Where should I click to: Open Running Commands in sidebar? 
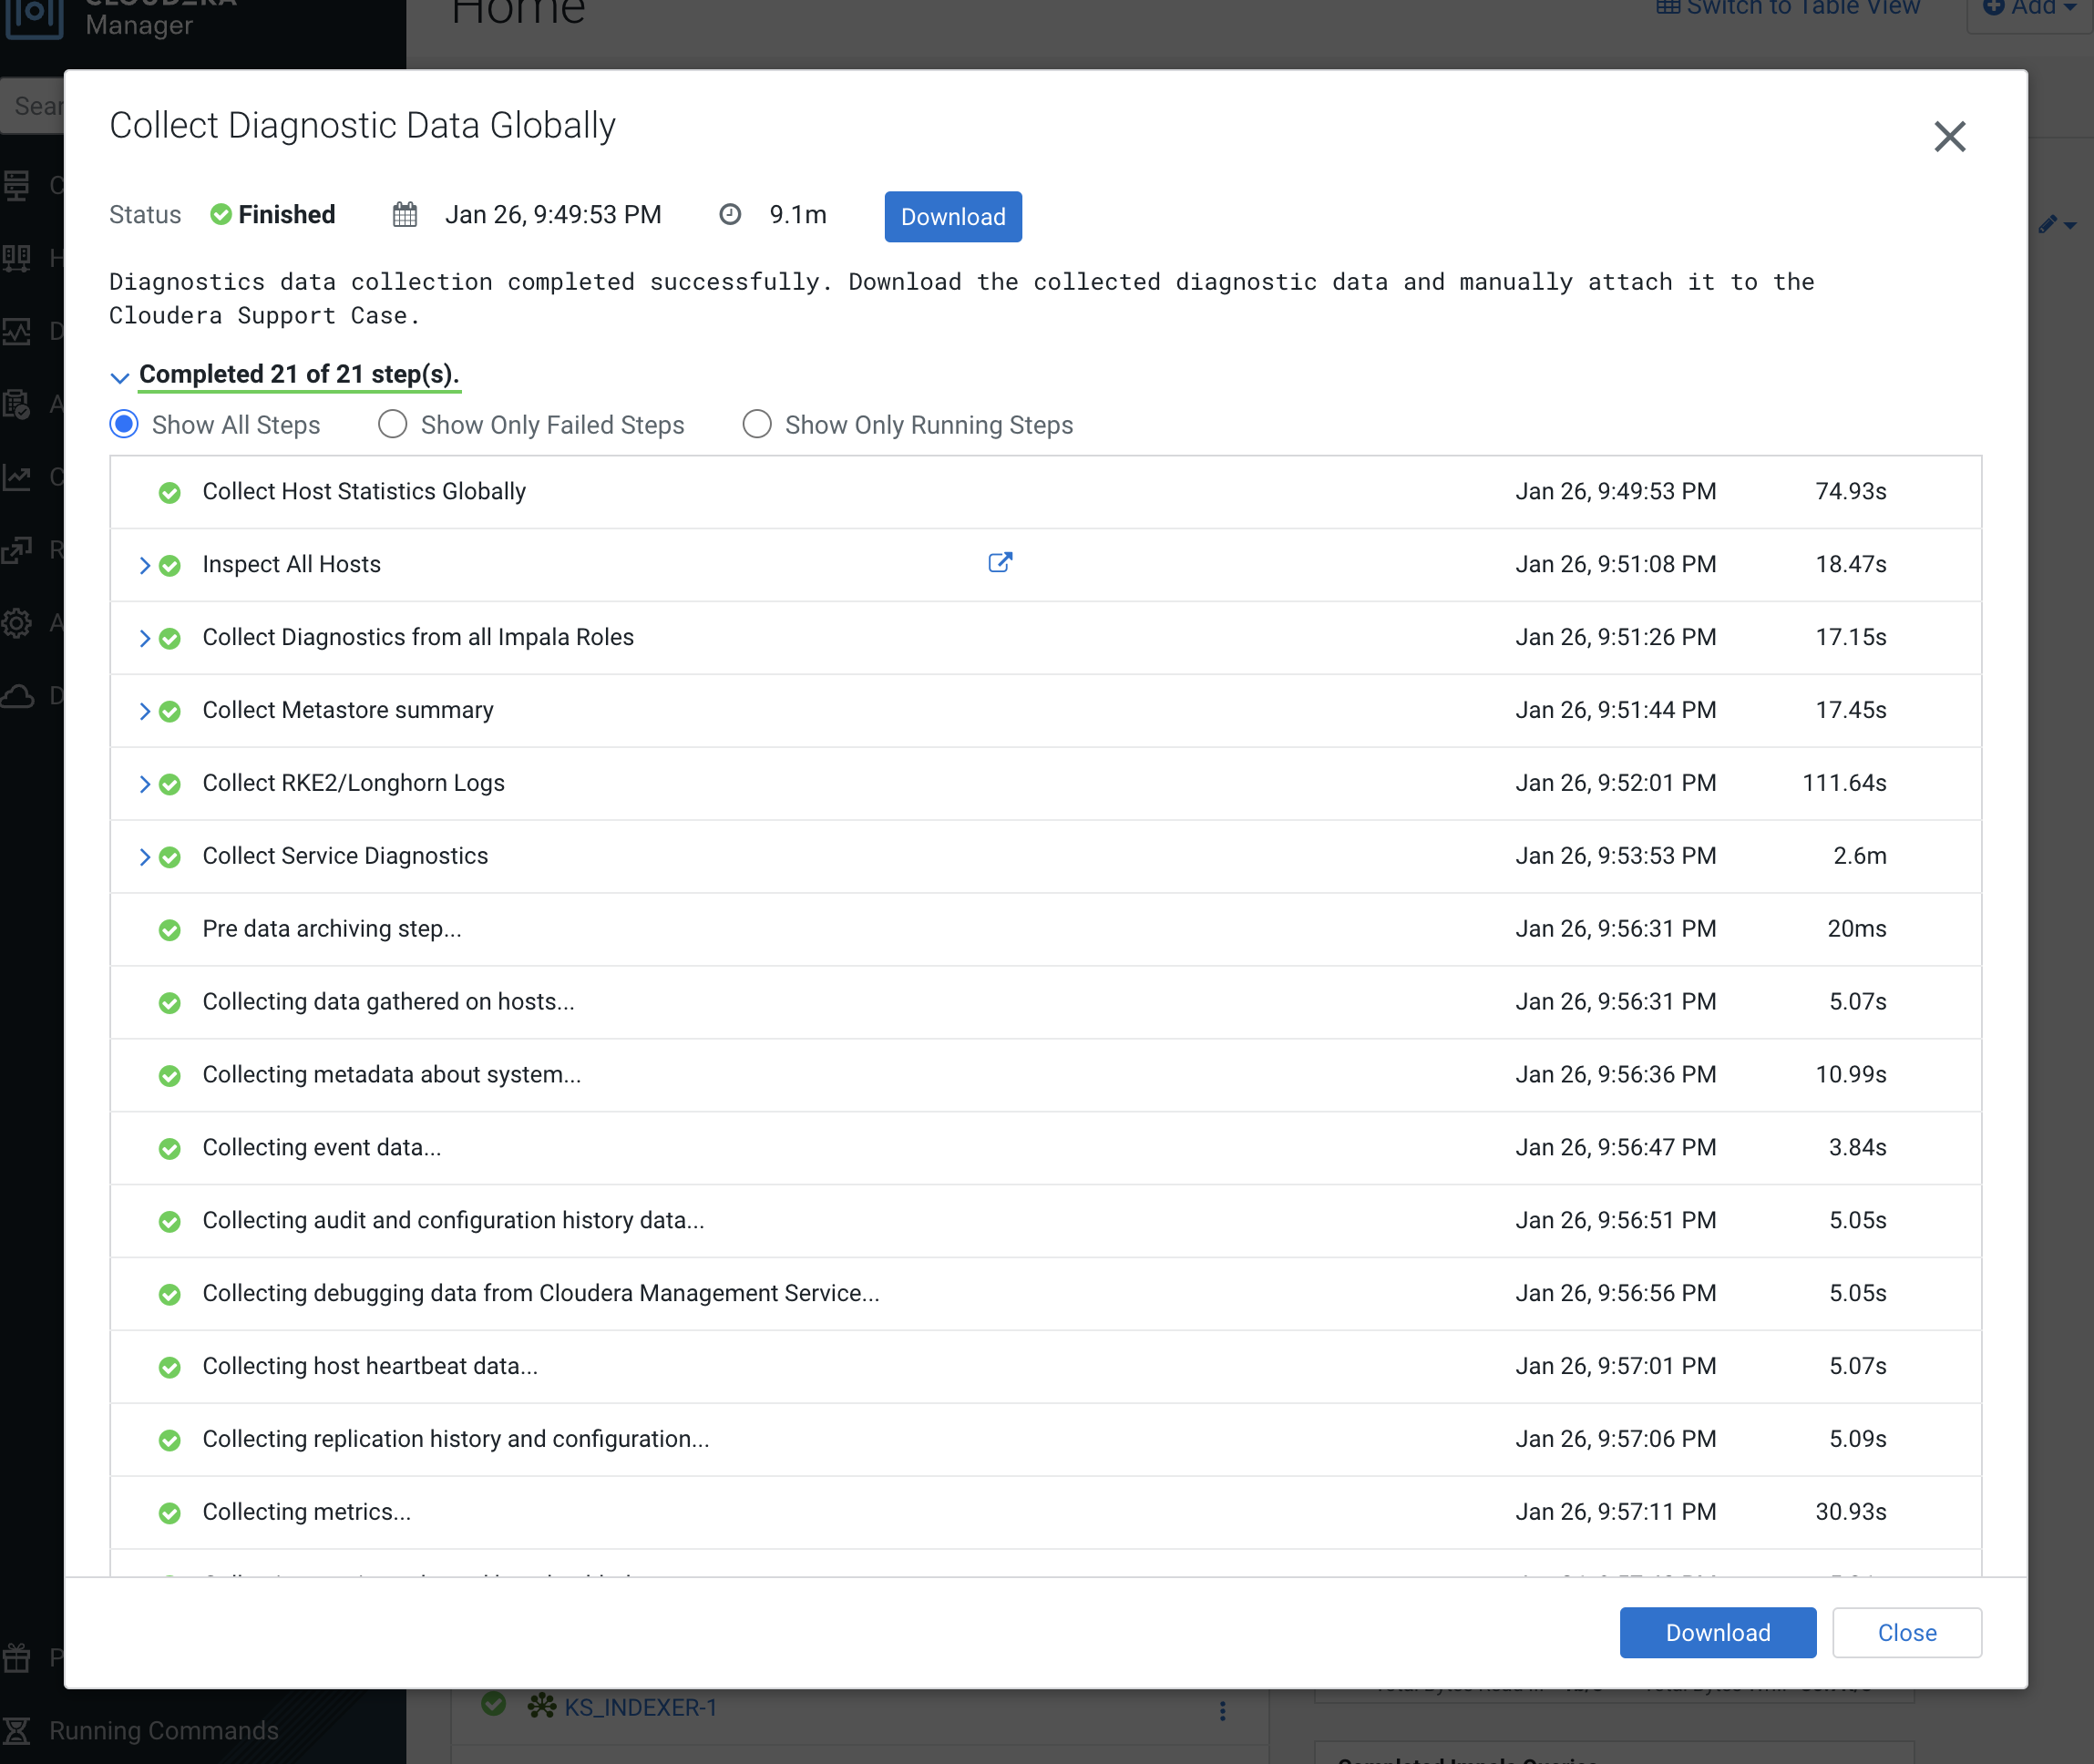coord(163,1730)
